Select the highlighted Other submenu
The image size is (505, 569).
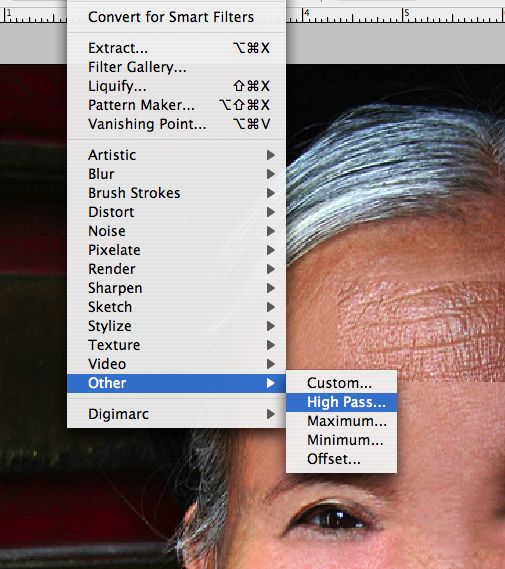pyautogui.click(x=176, y=383)
